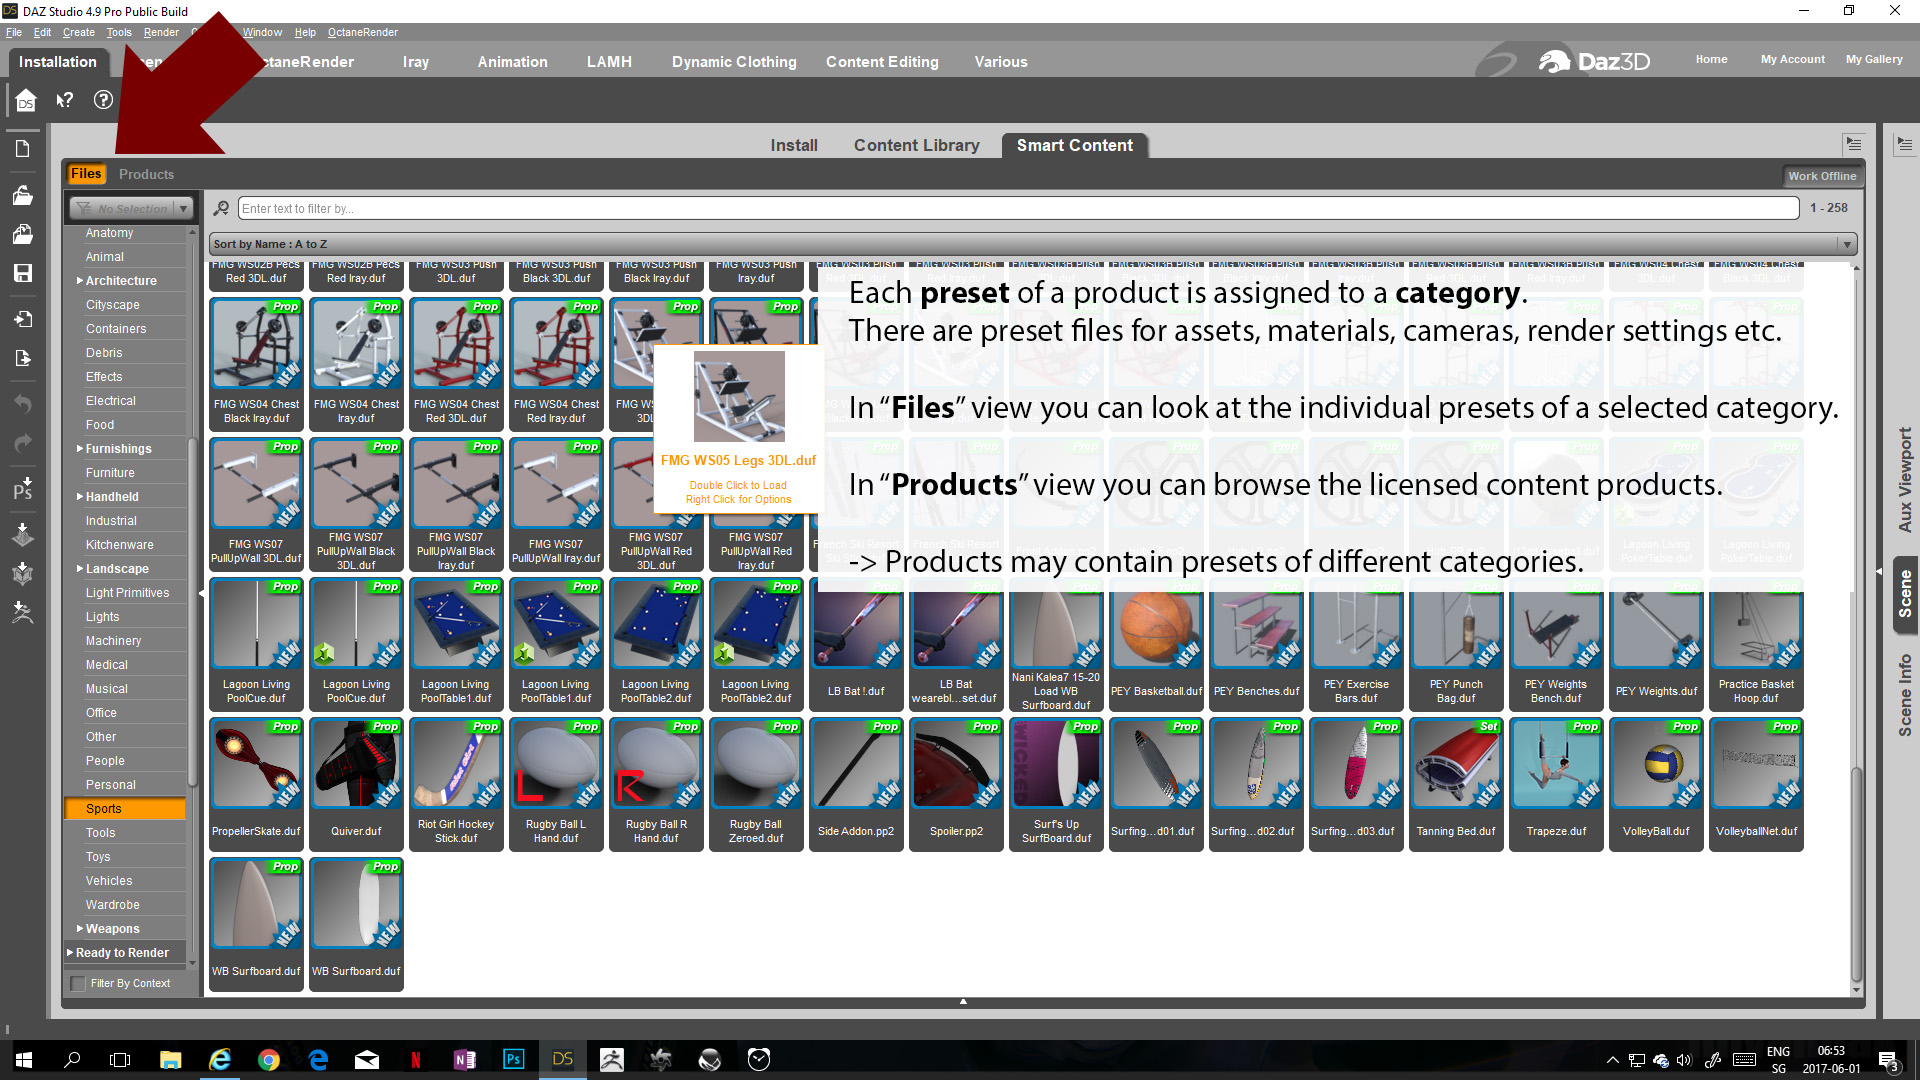
Task: Click the New Scene document icon
Action: coord(23,149)
